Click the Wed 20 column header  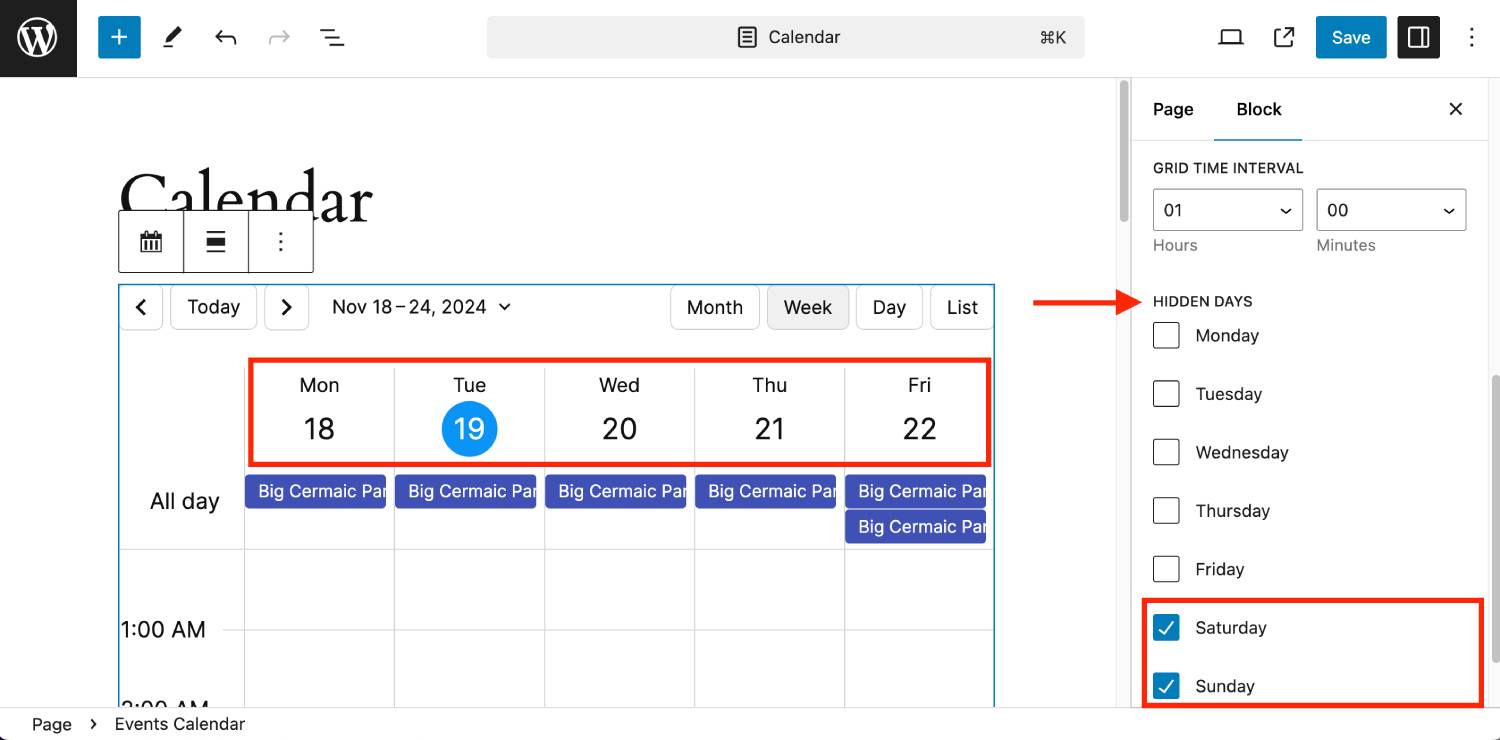tap(619, 410)
